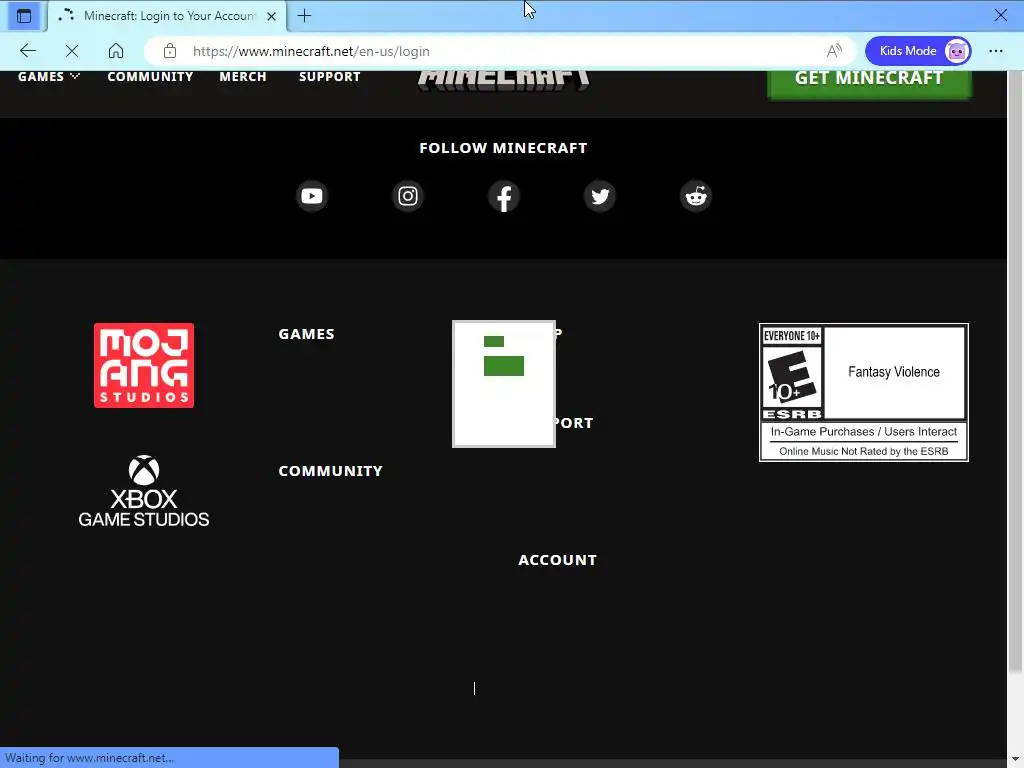Click the GET MINECRAFT green button
Image resolution: width=1024 pixels, height=768 pixels.
pos(869,84)
